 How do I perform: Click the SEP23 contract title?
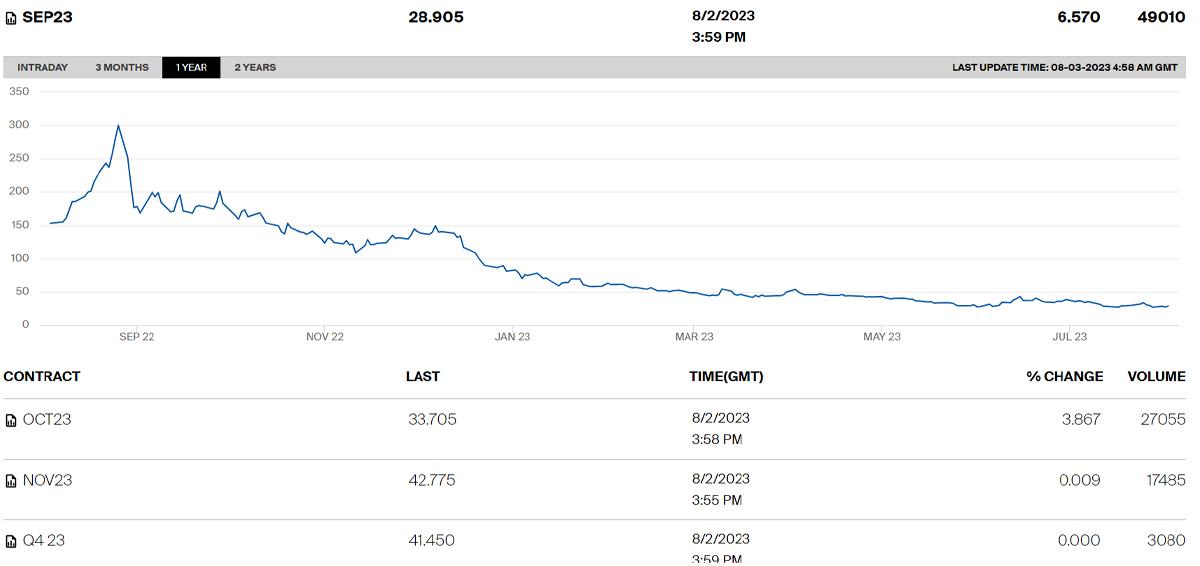pyautogui.click(x=47, y=17)
